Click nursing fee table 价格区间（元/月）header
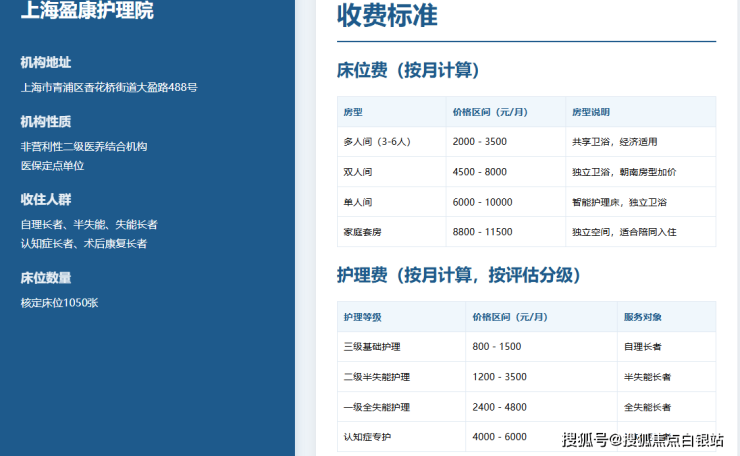Screen dimensions: 740x456 [510, 317]
